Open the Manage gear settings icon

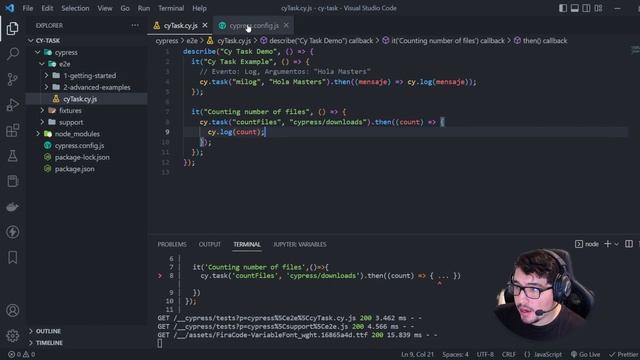(12, 336)
